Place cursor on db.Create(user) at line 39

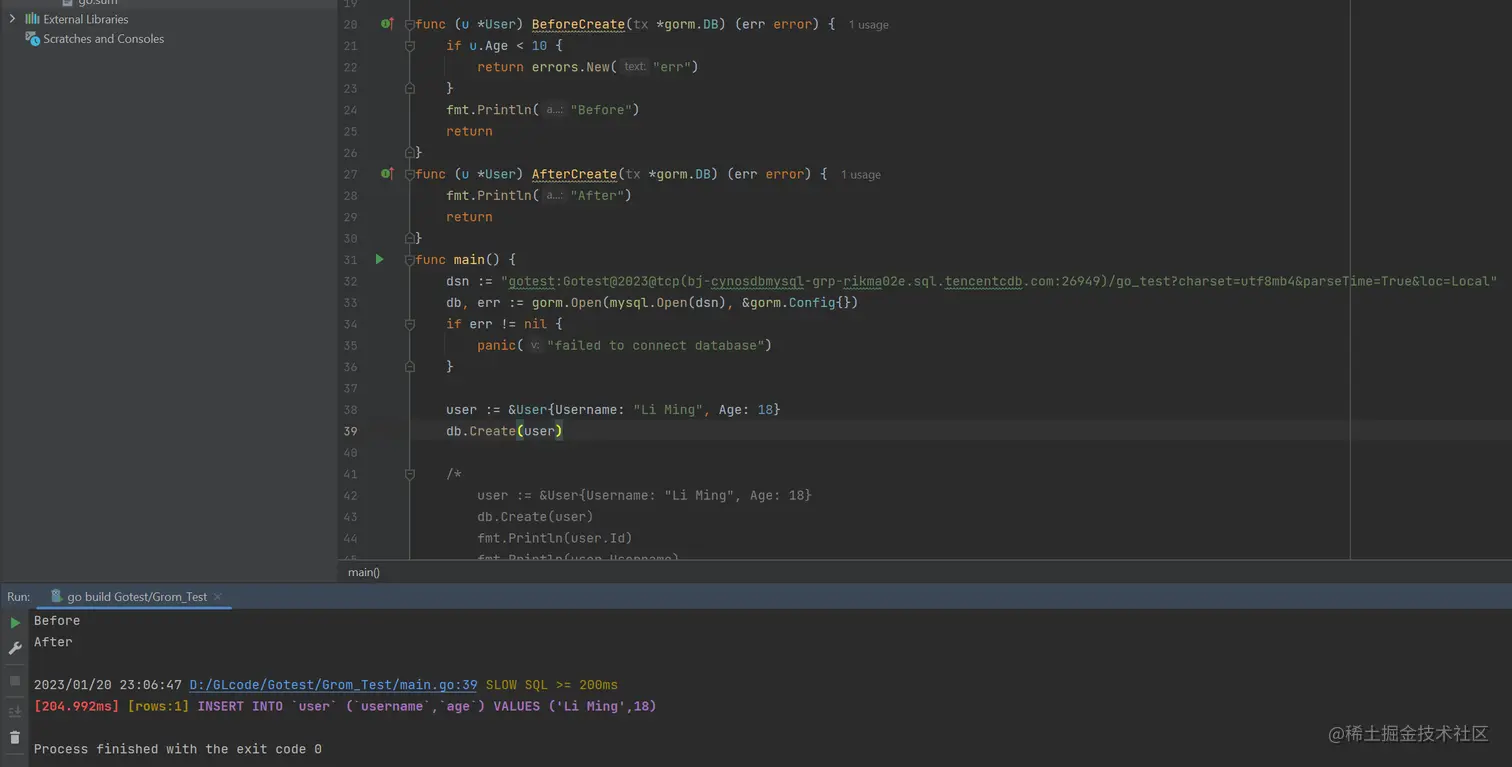505,431
